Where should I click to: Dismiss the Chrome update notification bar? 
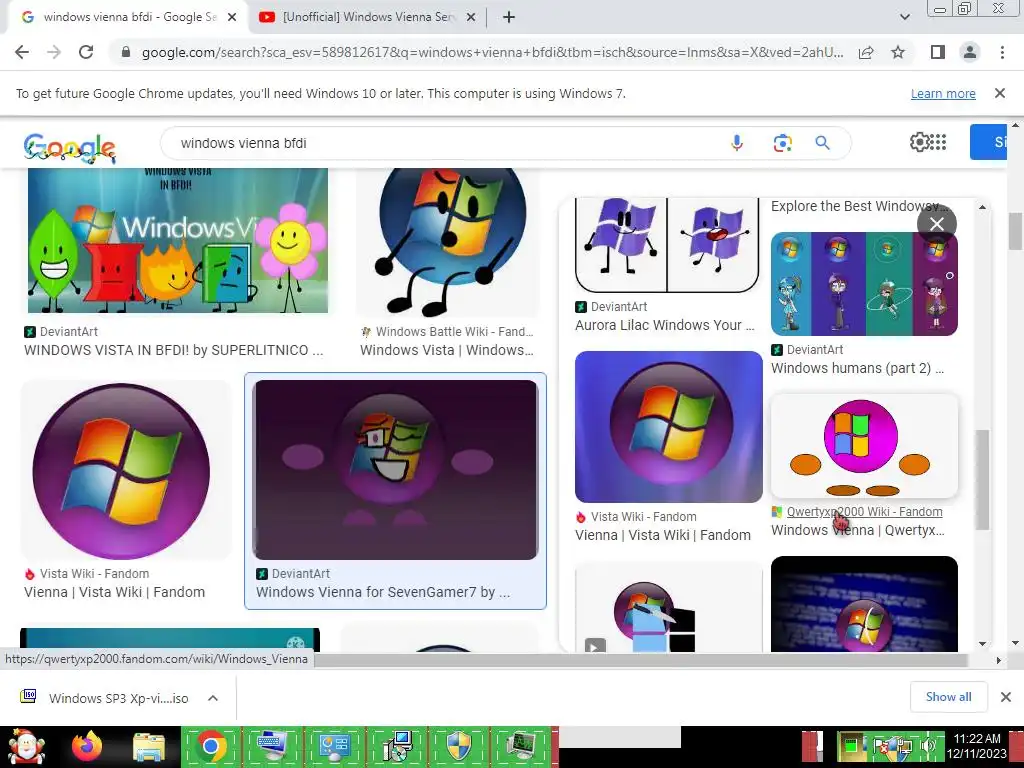(999, 93)
